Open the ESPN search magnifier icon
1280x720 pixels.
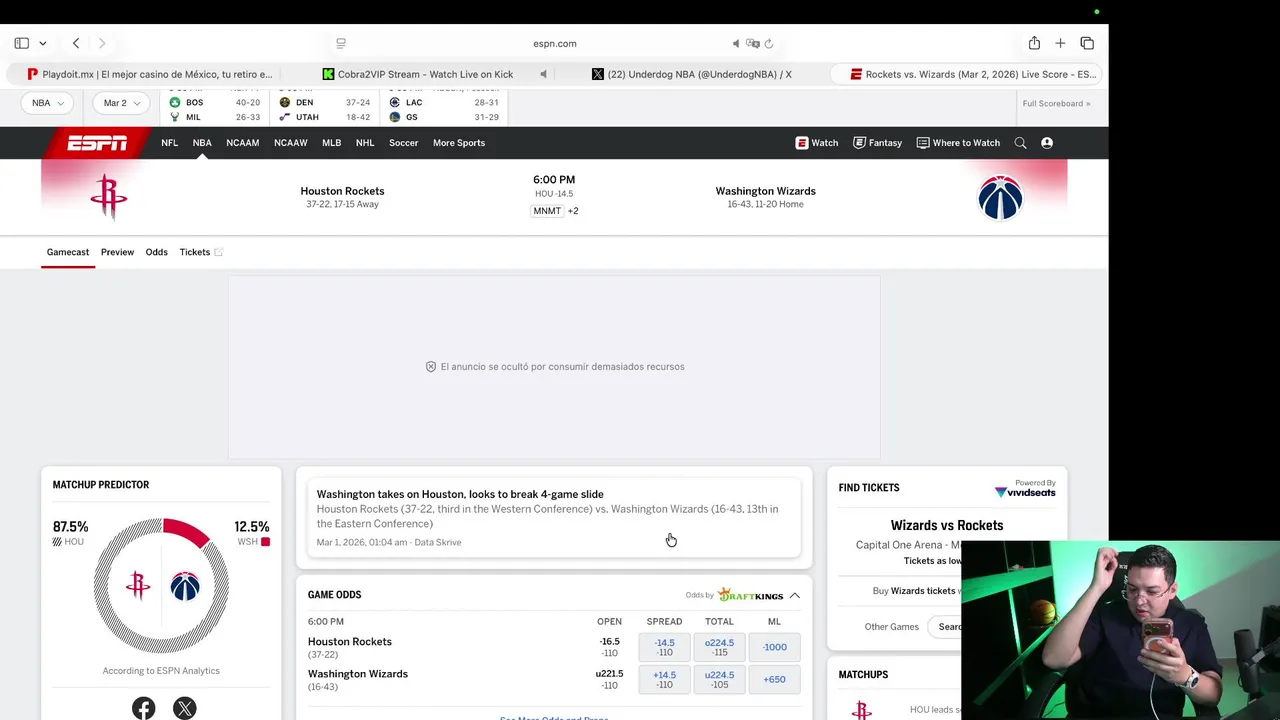coord(1020,143)
